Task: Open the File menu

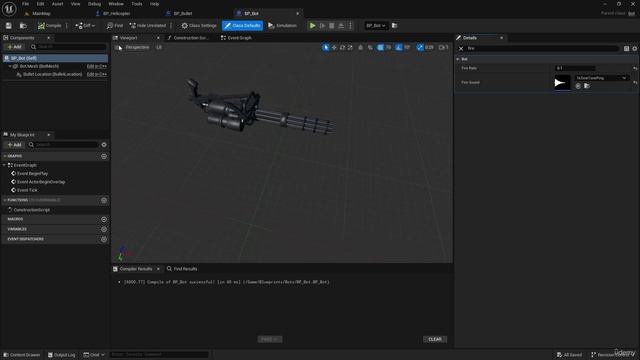Action: (25, 4)
